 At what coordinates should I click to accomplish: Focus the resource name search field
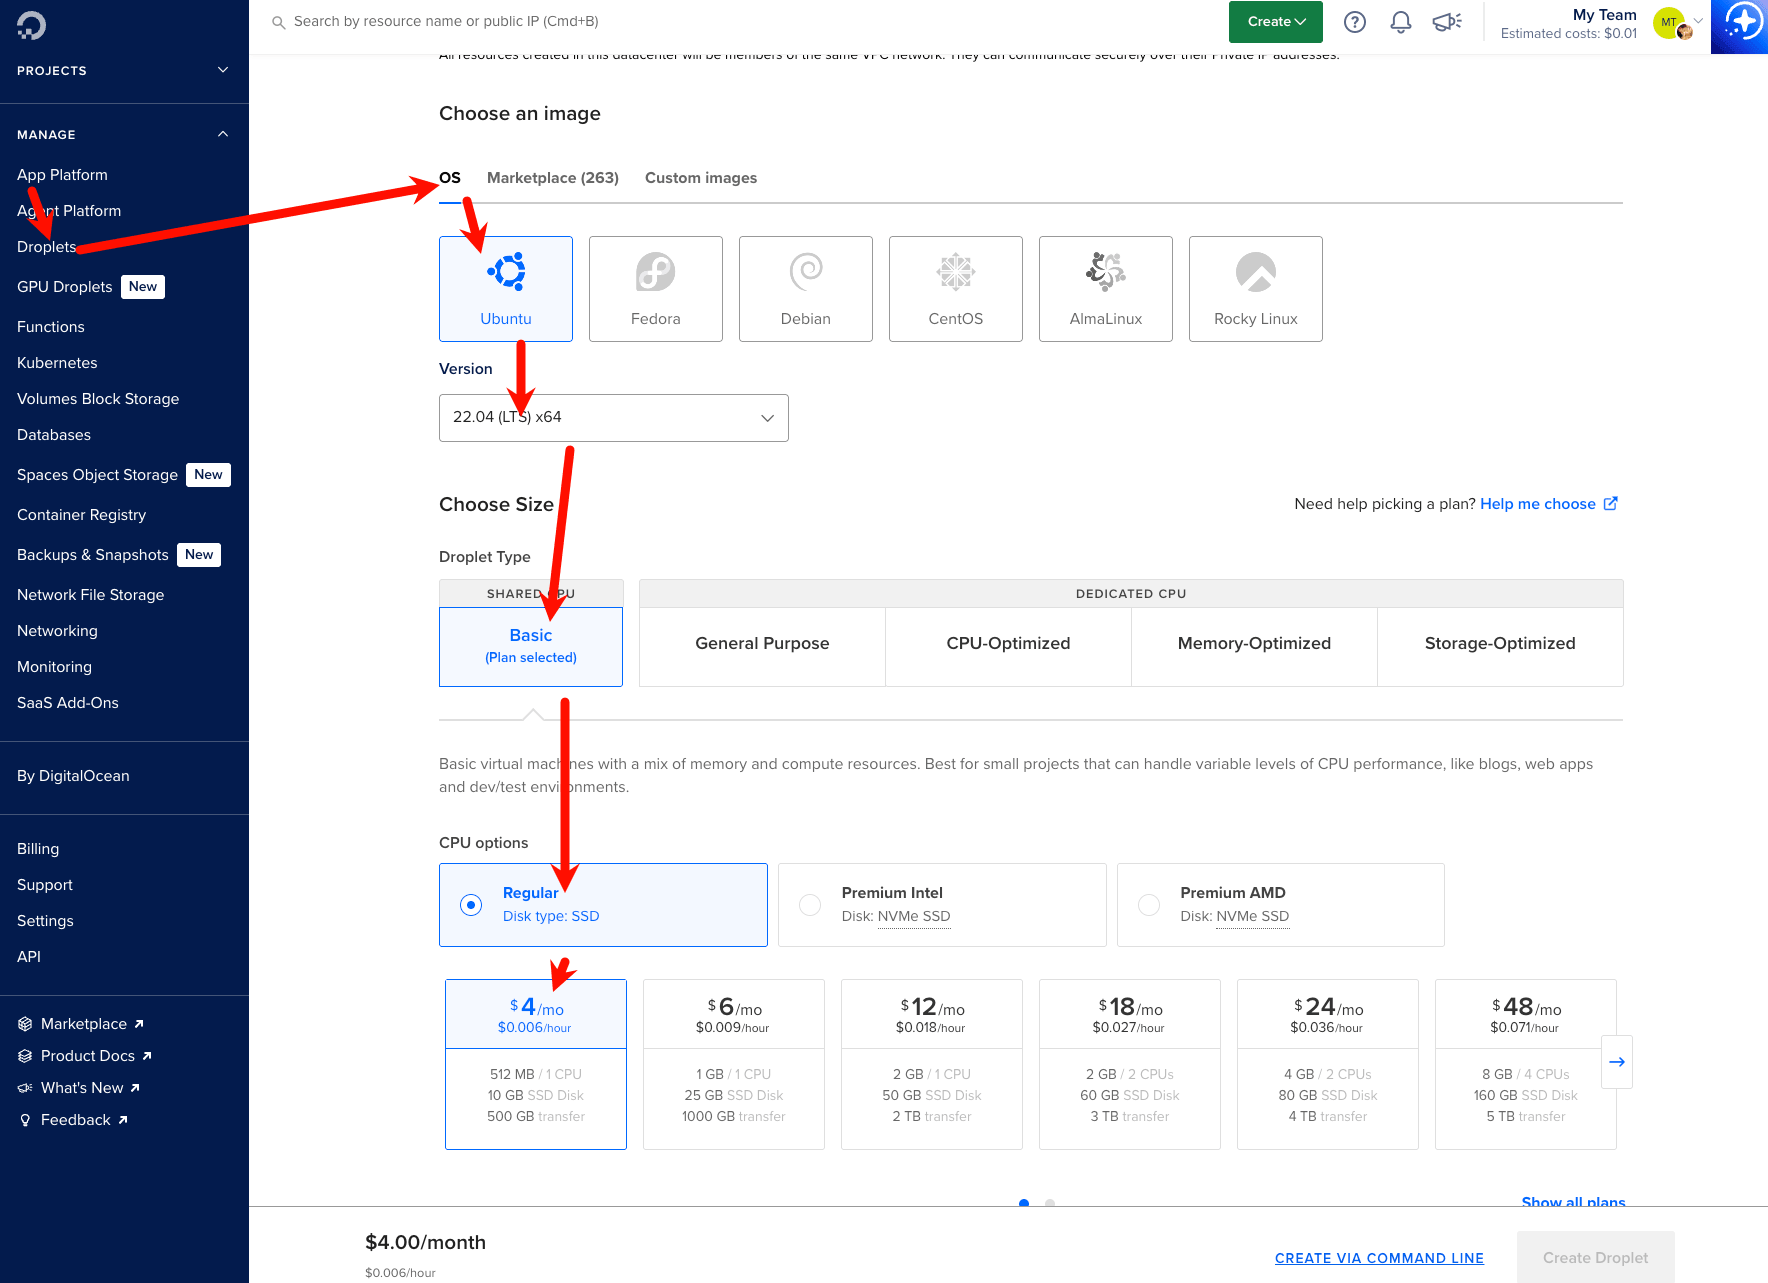tap(446, 22)
